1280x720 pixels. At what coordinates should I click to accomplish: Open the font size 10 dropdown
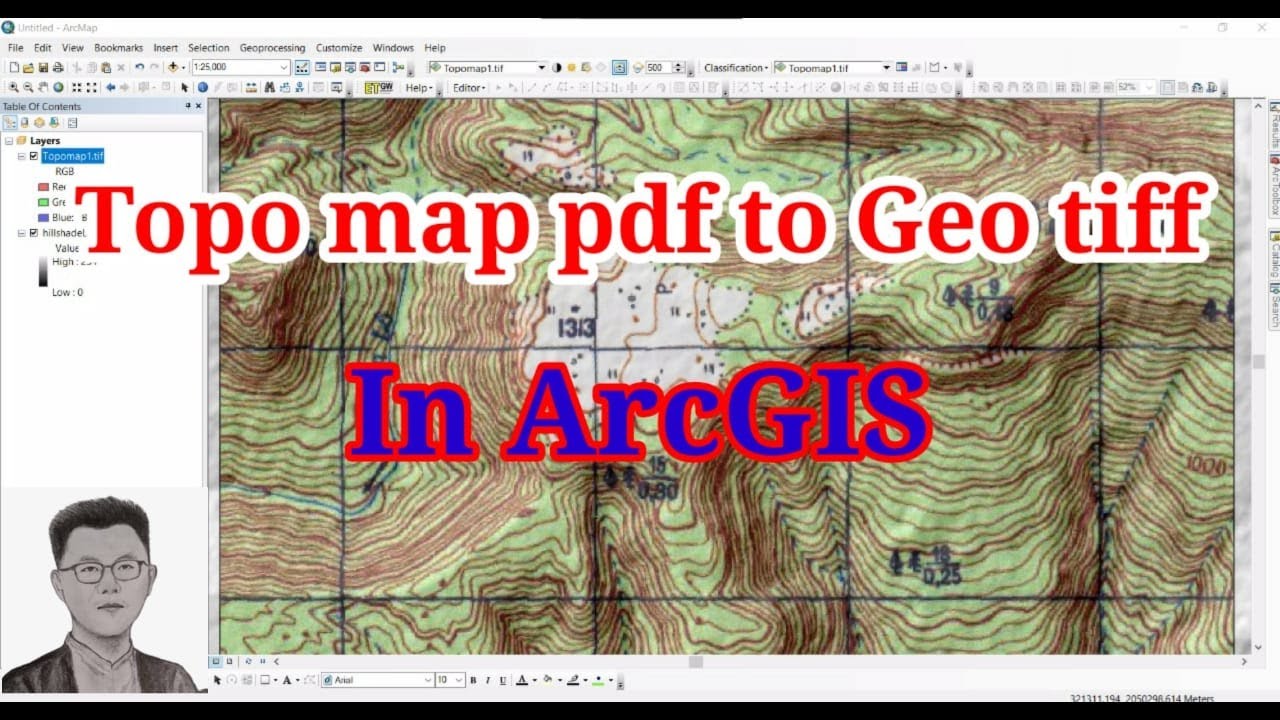pyautogui.click(x=459, y=680)
